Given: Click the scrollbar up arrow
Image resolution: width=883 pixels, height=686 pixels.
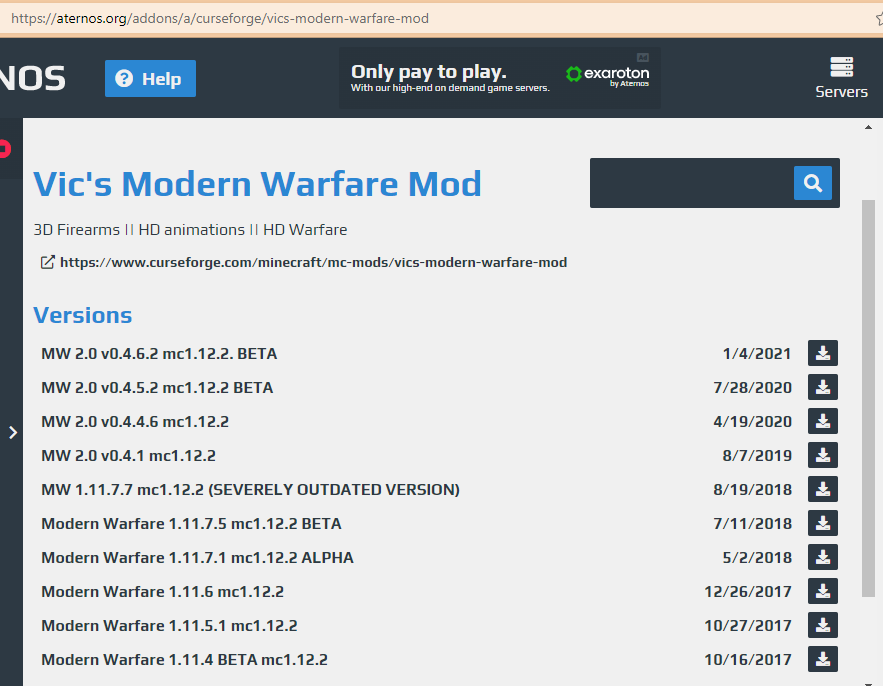Looking at the screenshot, I should 868,128.
